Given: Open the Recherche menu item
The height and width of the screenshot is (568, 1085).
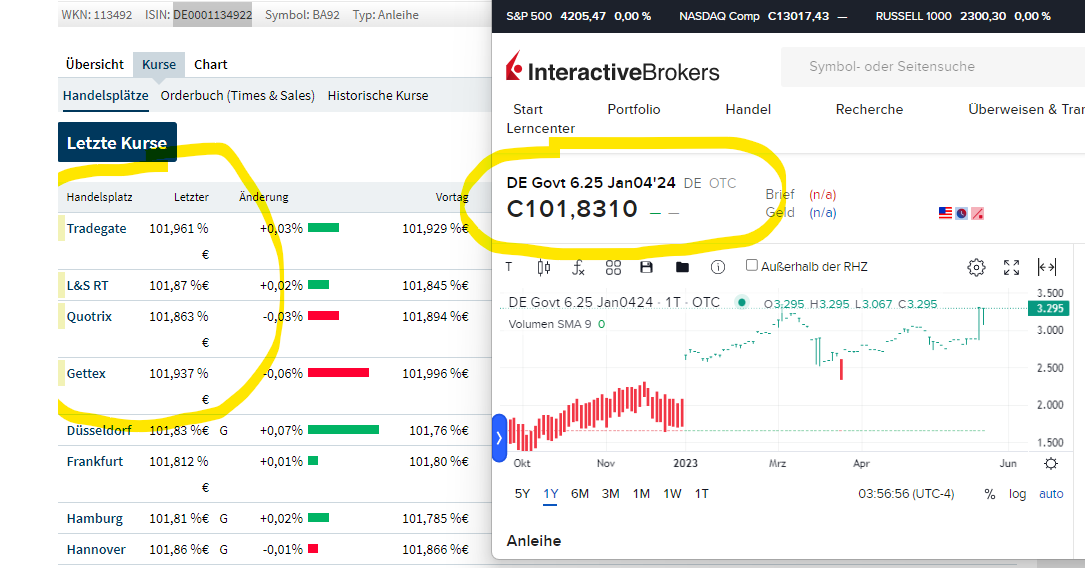Looking at the screenshot, I should [869, 109].
